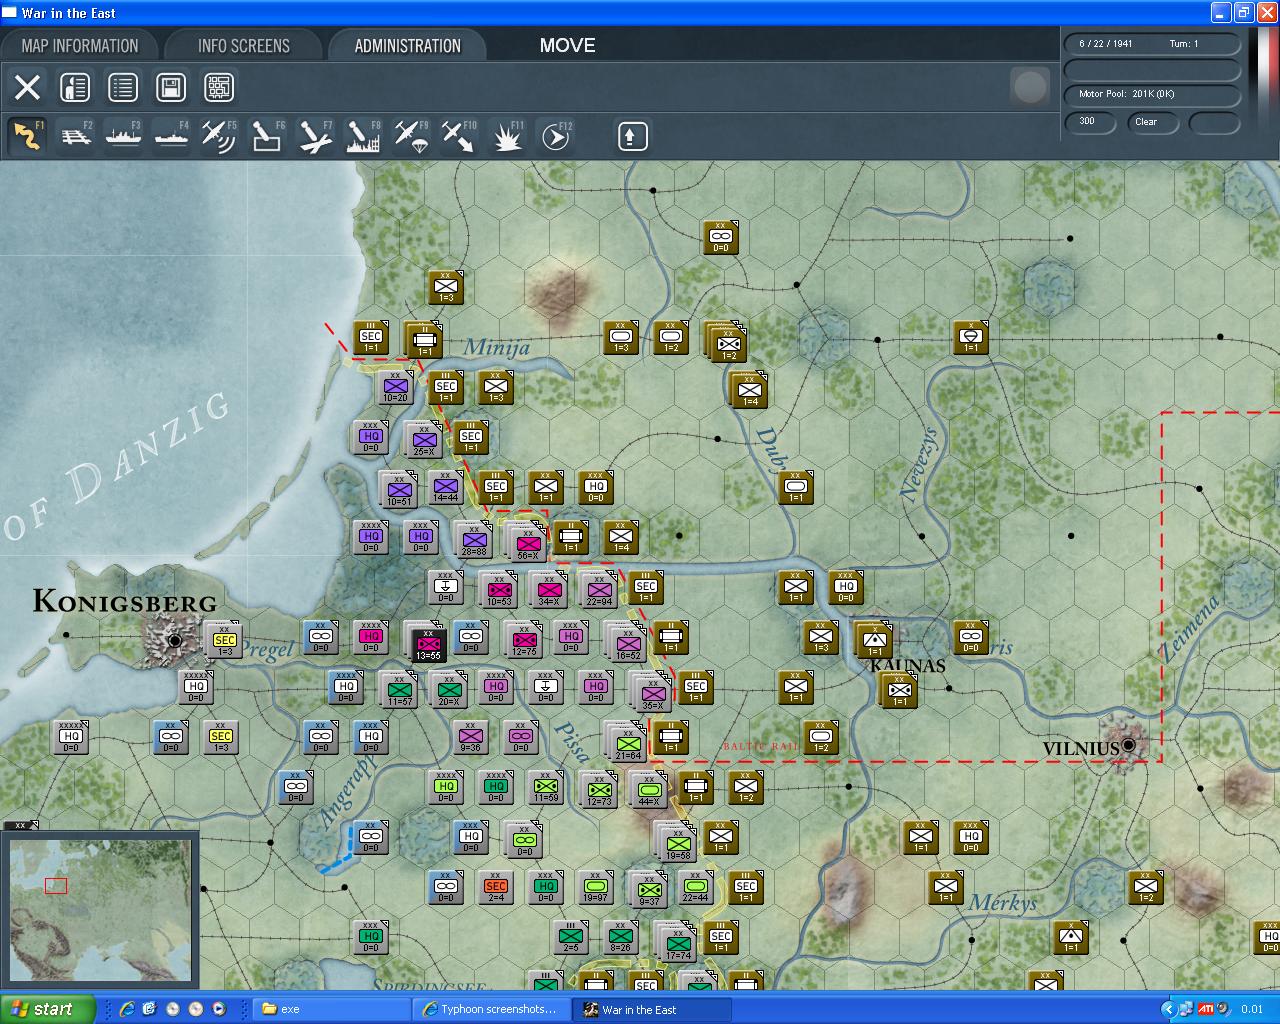1280x1024 pixels.
Task: Select the purple stack 35=X
Action: (651, 693)
